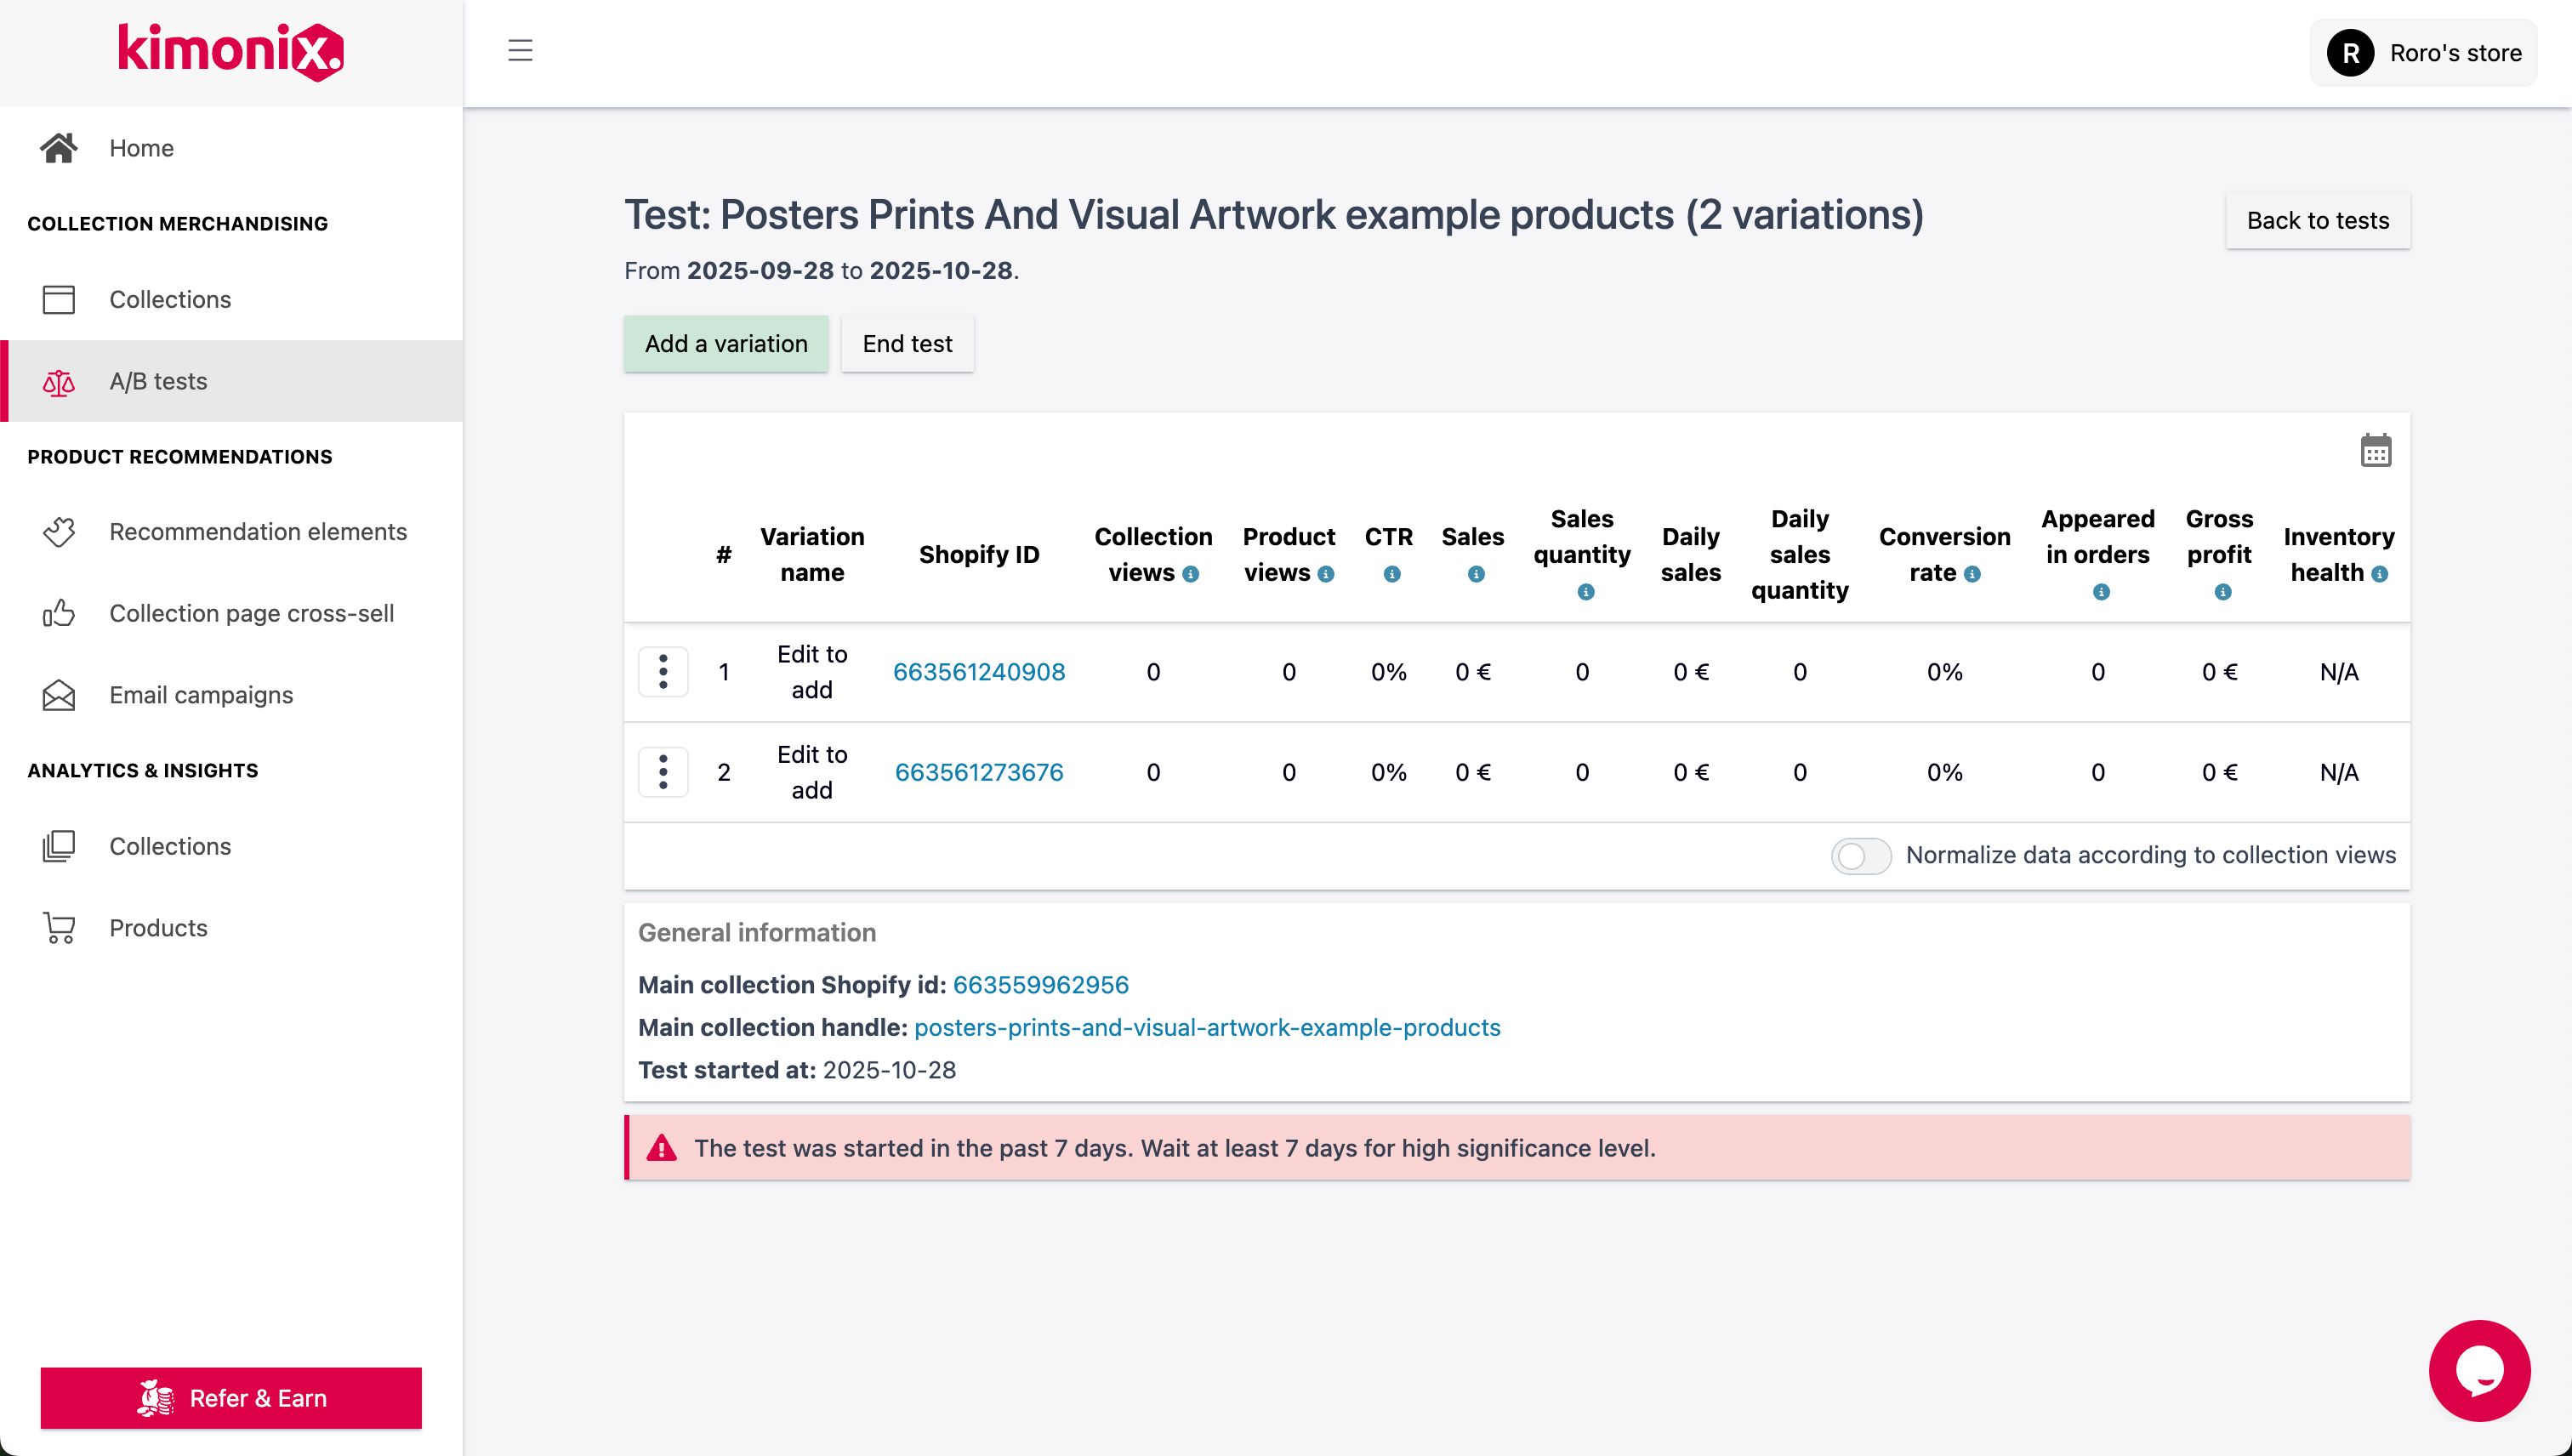2572x1456 pixels.
Task: Open the chat support bubble
Action: coord(2479,1370)
